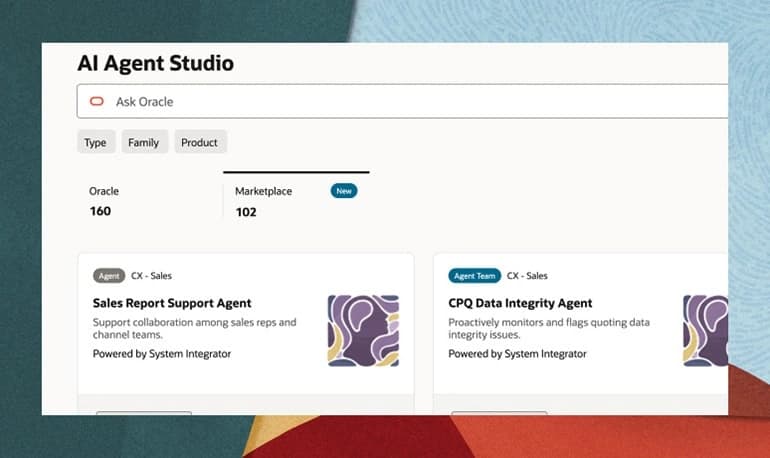
Task: Click the Oracle count 160
Action: pyautogui.click(x=100, y=211)
